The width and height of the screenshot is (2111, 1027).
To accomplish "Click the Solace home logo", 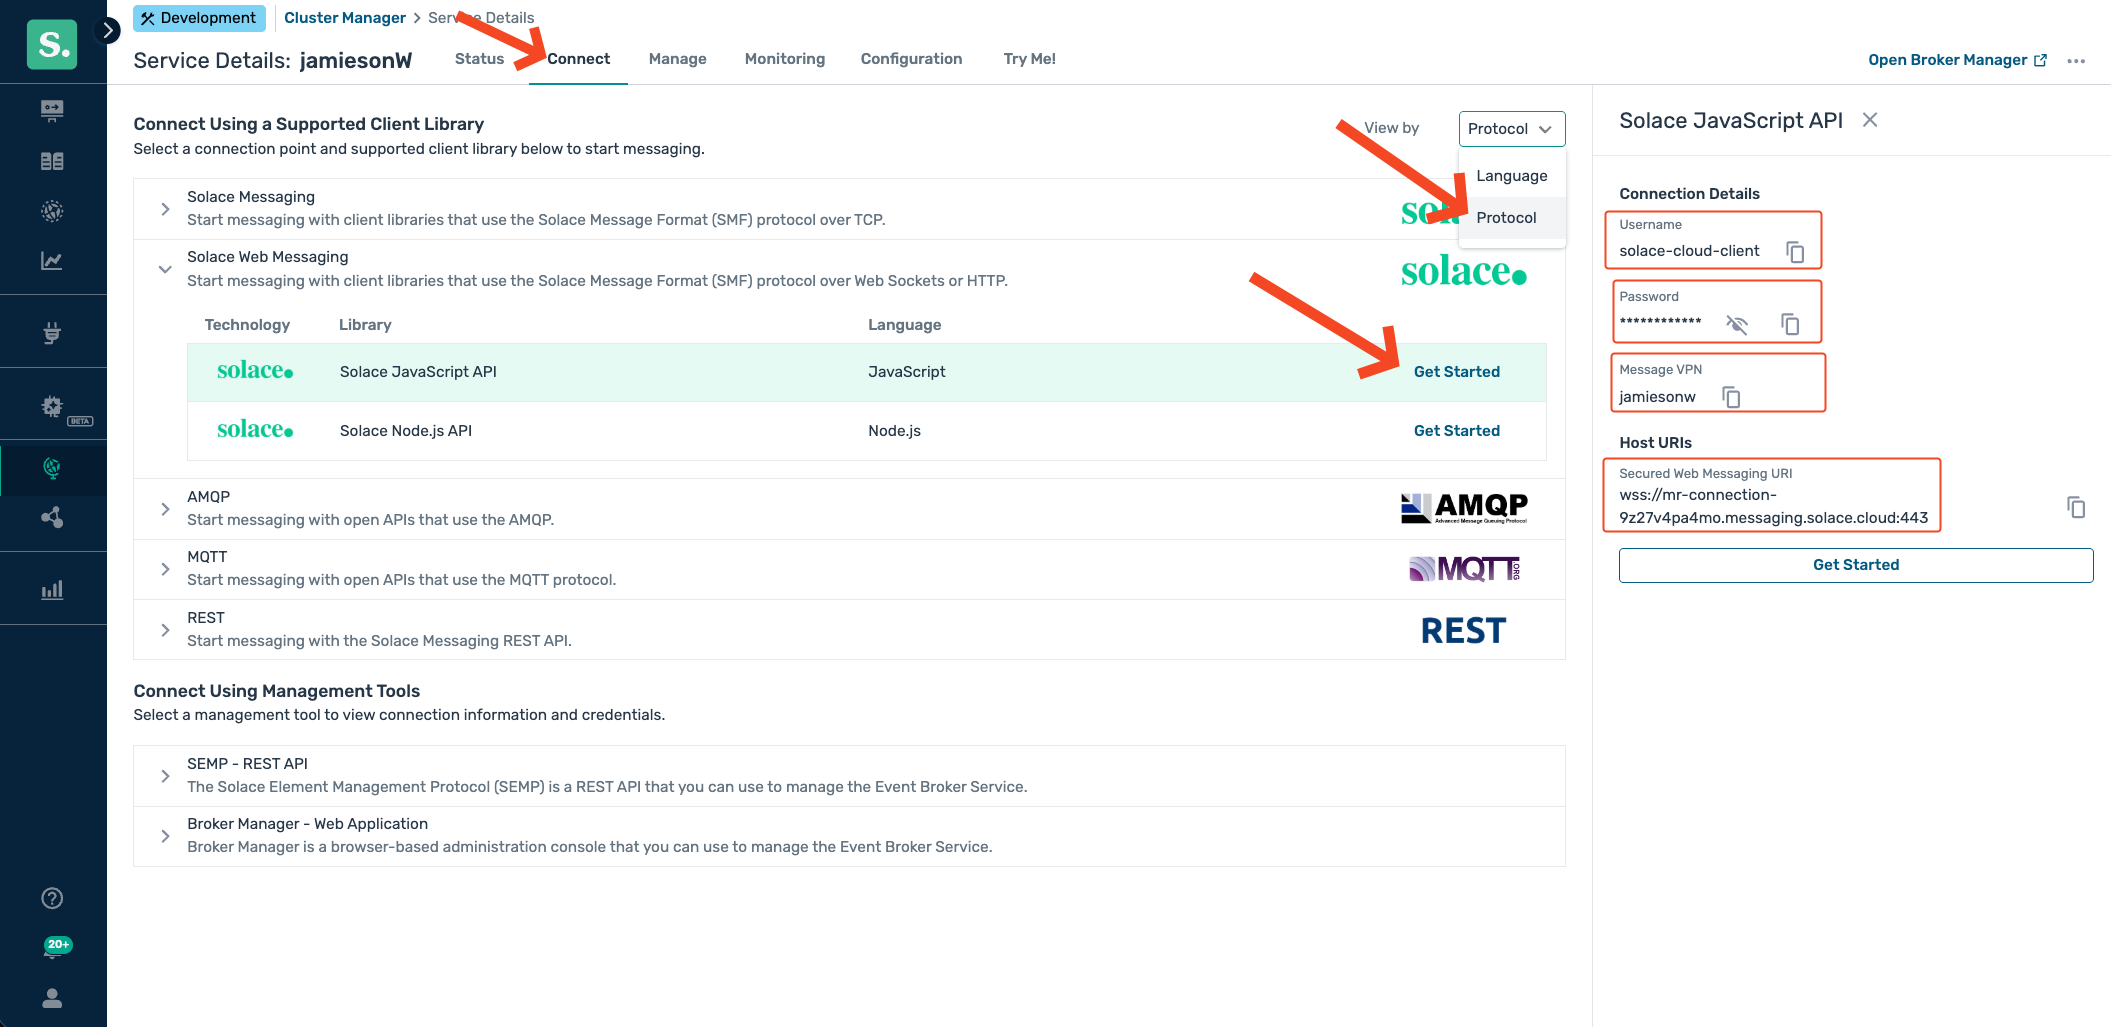I will [52, 44].
